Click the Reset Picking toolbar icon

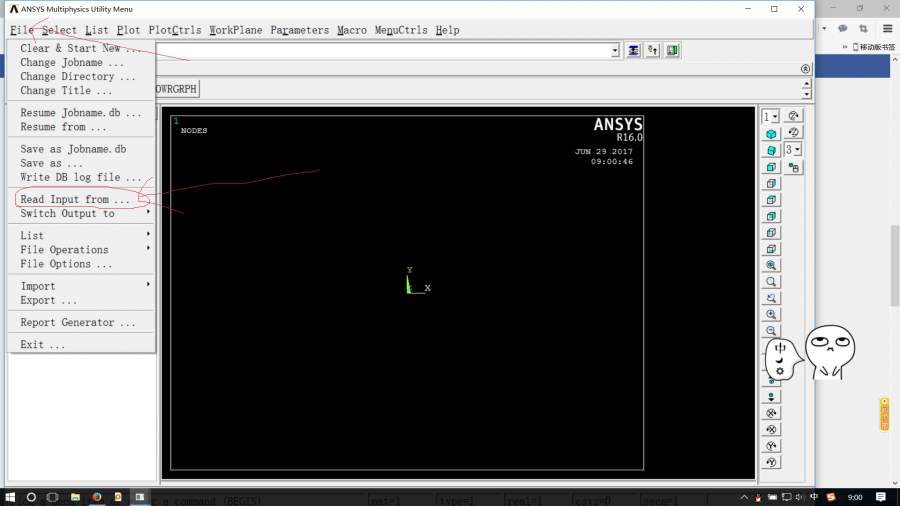pyautogui.click(x=653, y=50)
